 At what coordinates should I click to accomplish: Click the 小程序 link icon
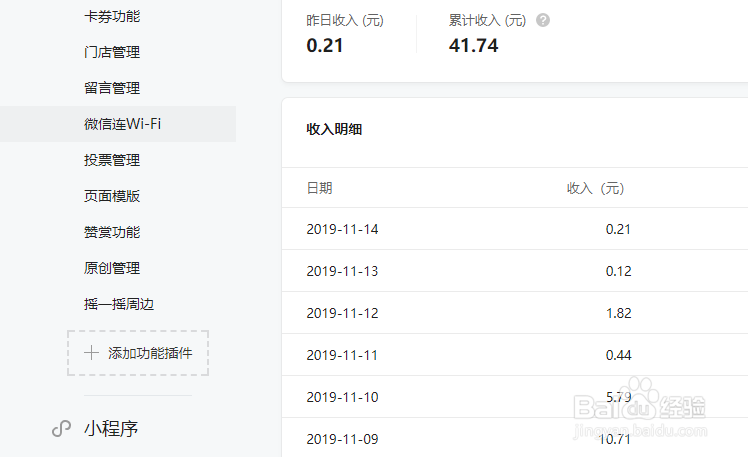pyautogui.click(x=61, y=429)
